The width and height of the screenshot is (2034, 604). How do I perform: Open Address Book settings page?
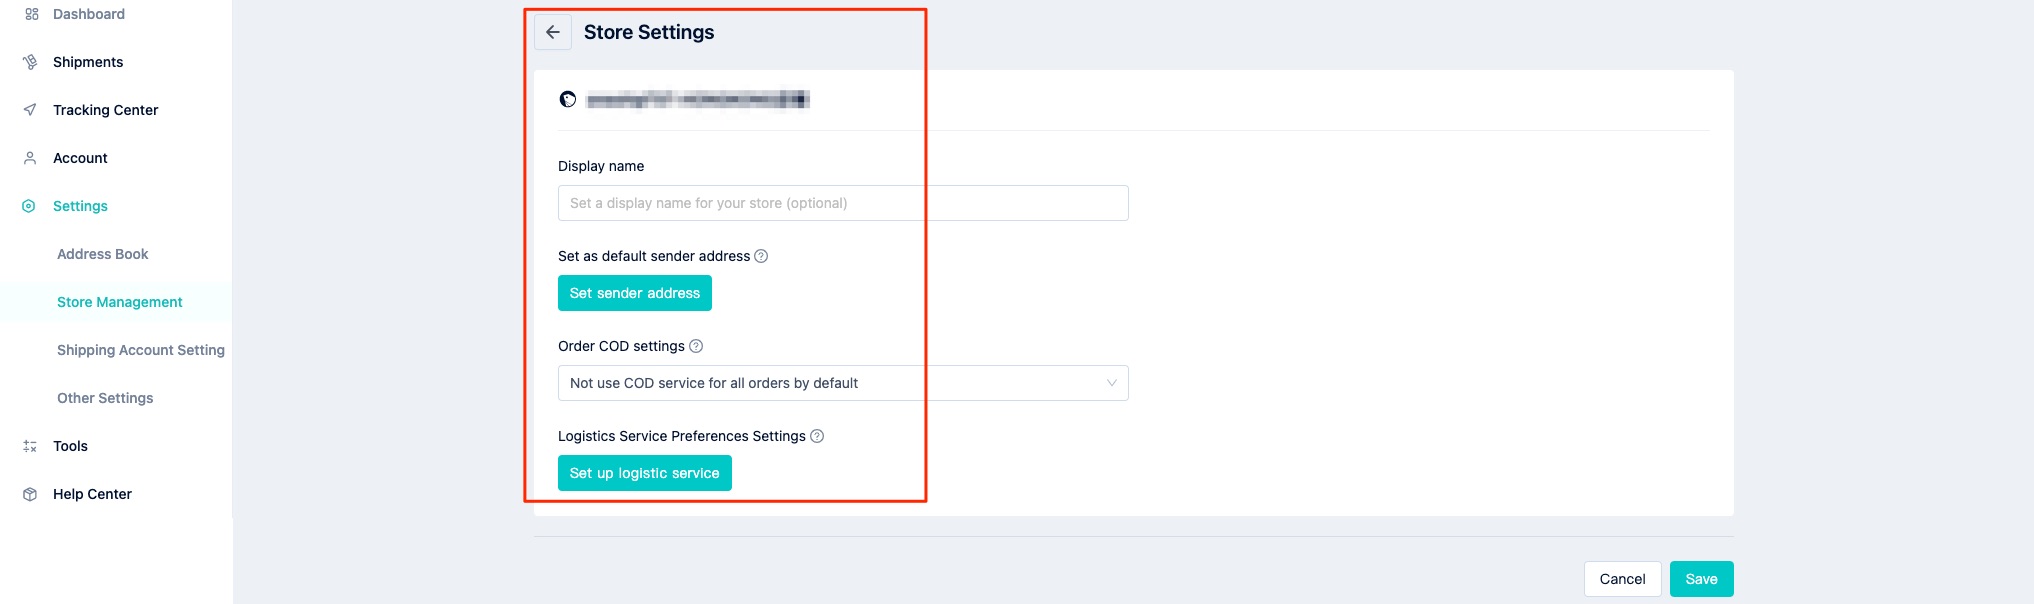click(x=102, y=254)
